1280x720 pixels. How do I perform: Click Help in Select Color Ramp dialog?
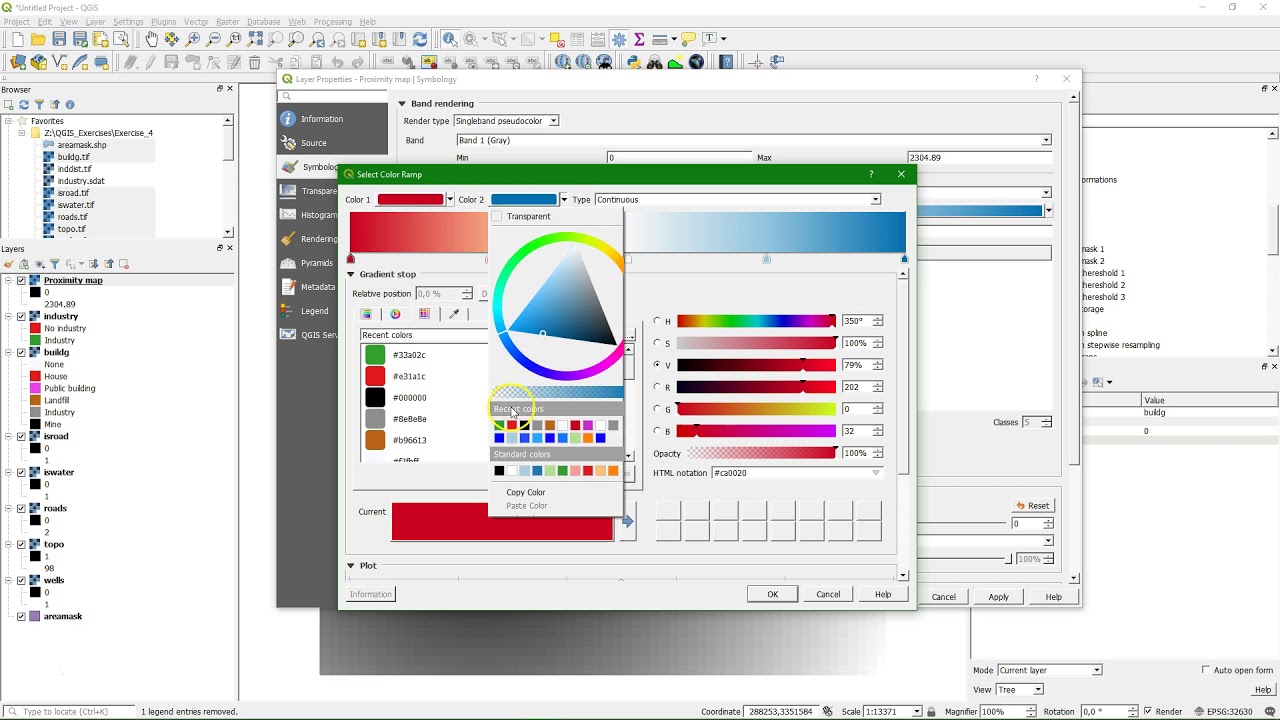[x=883, y=594]
